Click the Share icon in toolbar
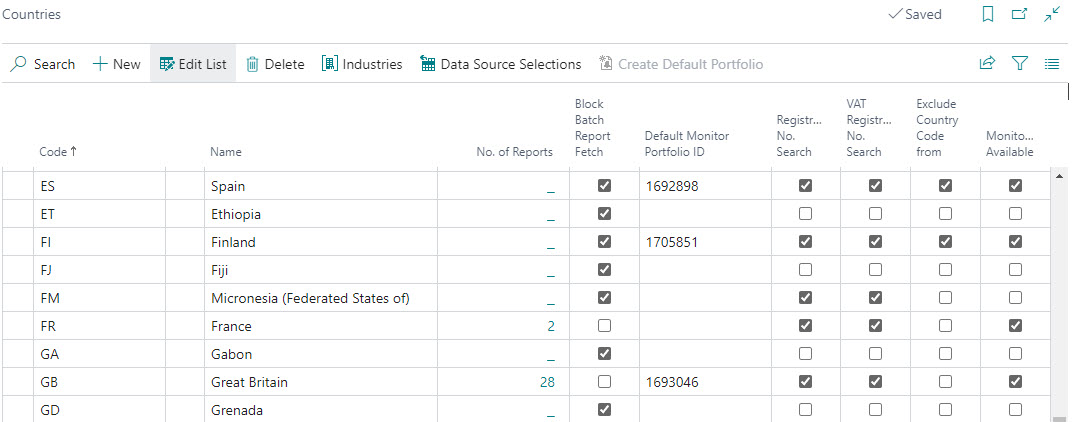 [987, 64]
